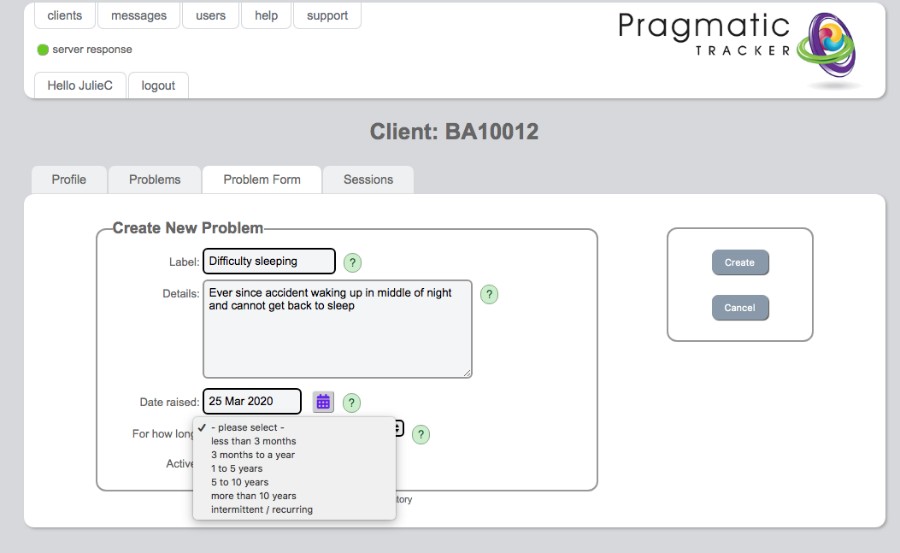Click help icon next to Label field

tap(353, 263)
